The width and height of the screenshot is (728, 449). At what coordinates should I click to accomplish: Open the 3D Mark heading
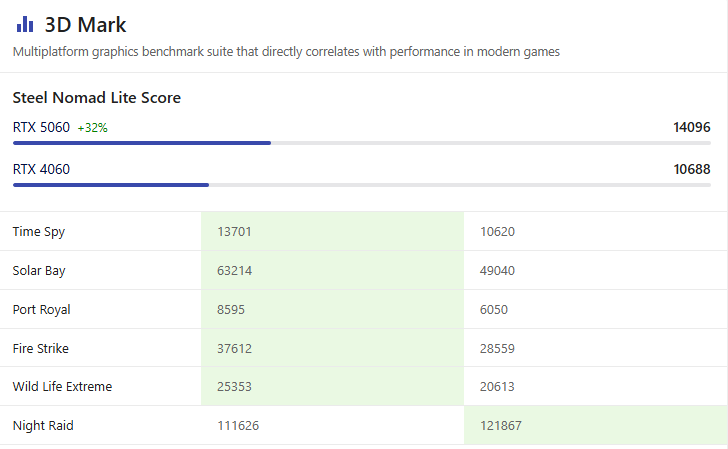pyautogui.click(x=86, y=25)
